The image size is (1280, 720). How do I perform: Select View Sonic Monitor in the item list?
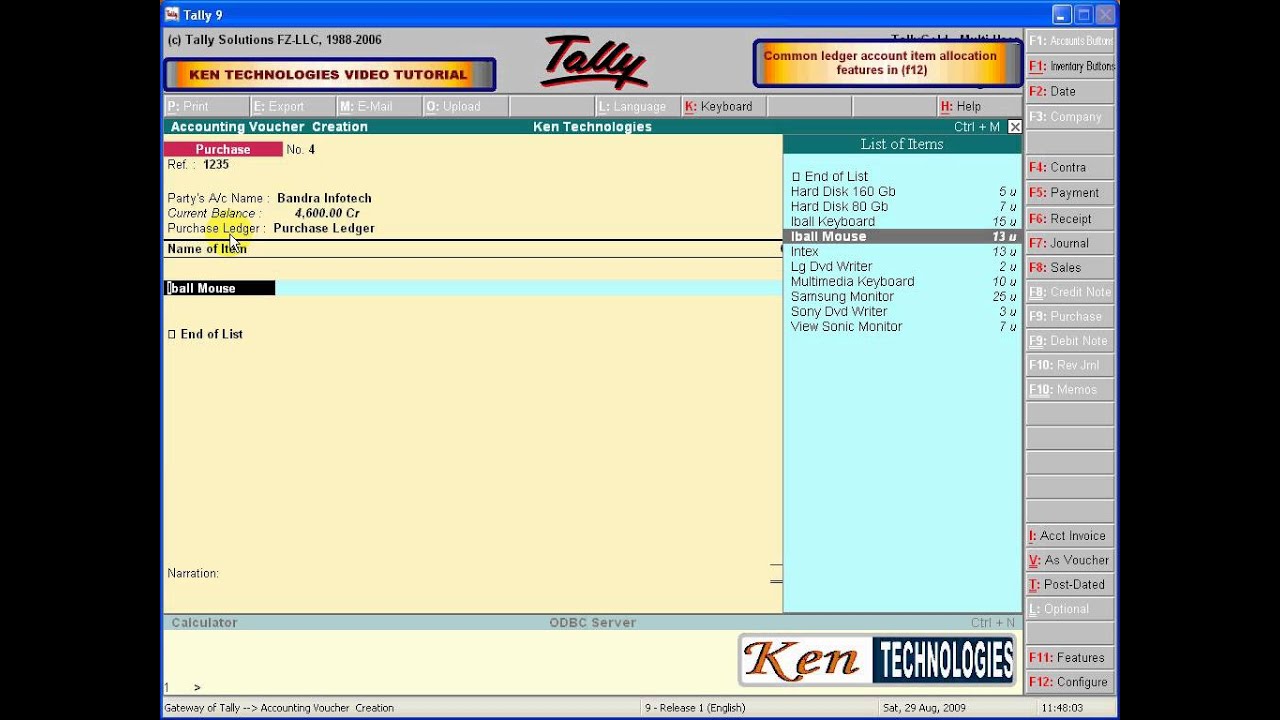tap(902, 327)
